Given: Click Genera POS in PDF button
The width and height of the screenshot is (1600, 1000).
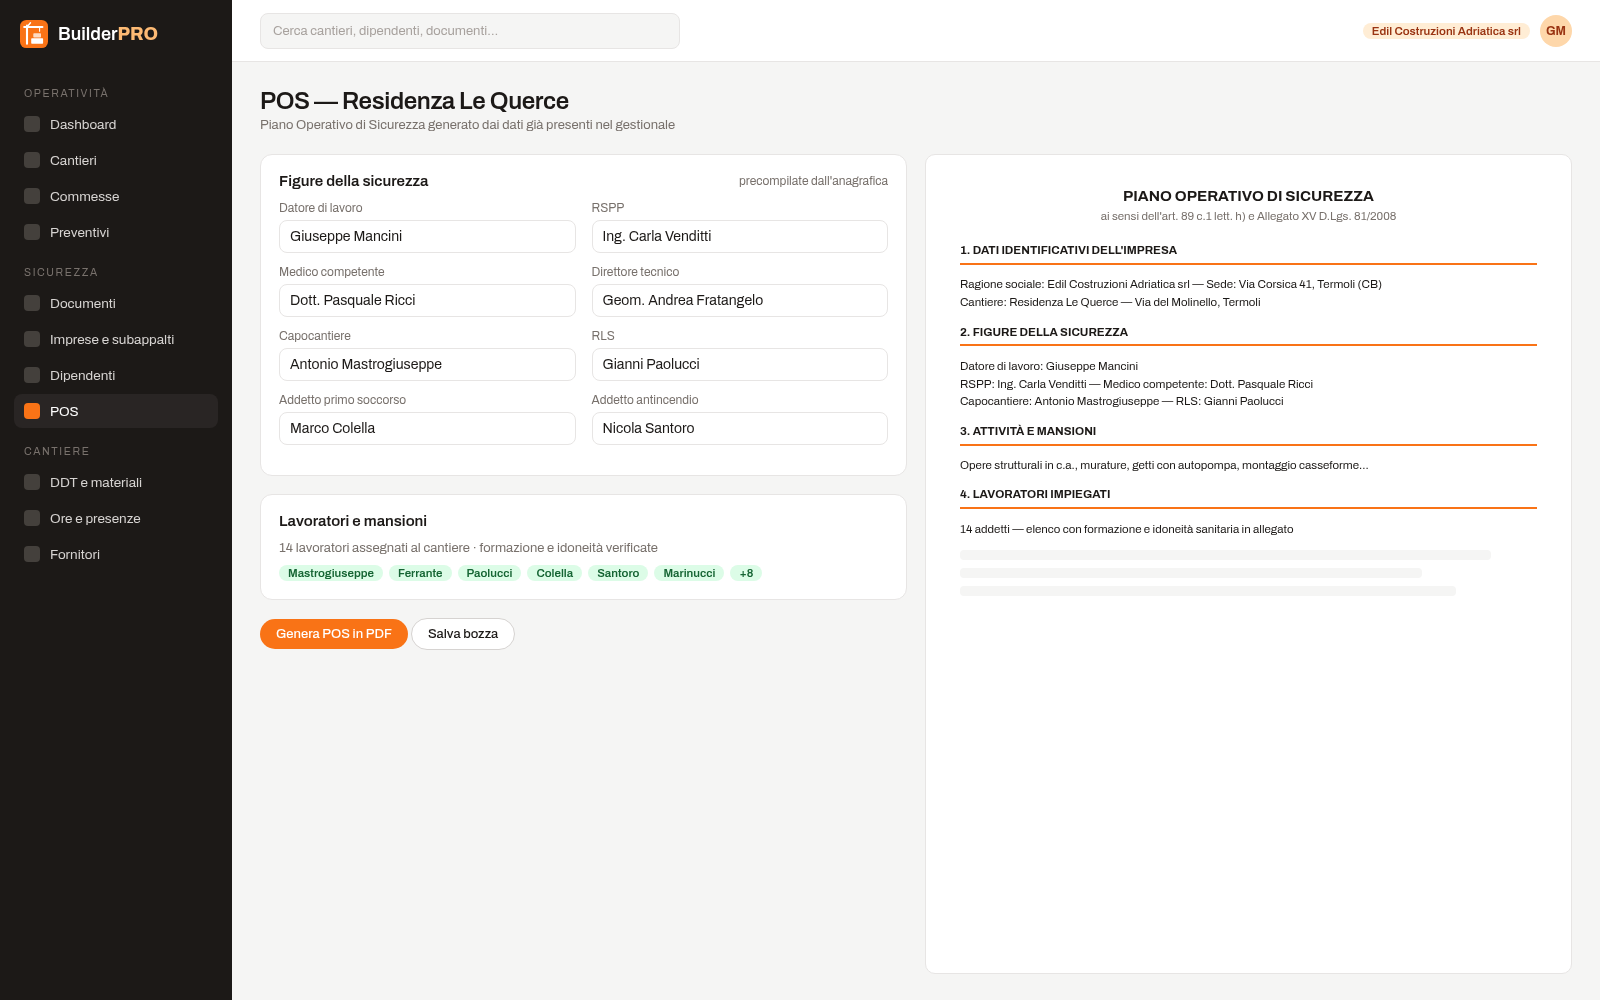Looking at the screenshot, I should [334, 634].
